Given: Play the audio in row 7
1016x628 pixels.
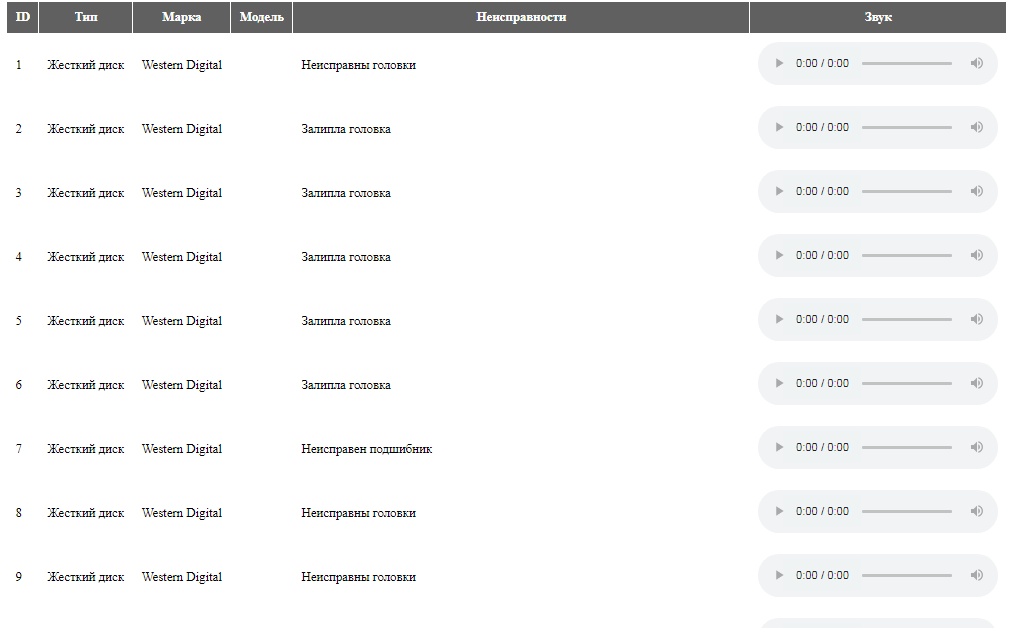Looking at the screenshot, I should click(x=779, y=447).
